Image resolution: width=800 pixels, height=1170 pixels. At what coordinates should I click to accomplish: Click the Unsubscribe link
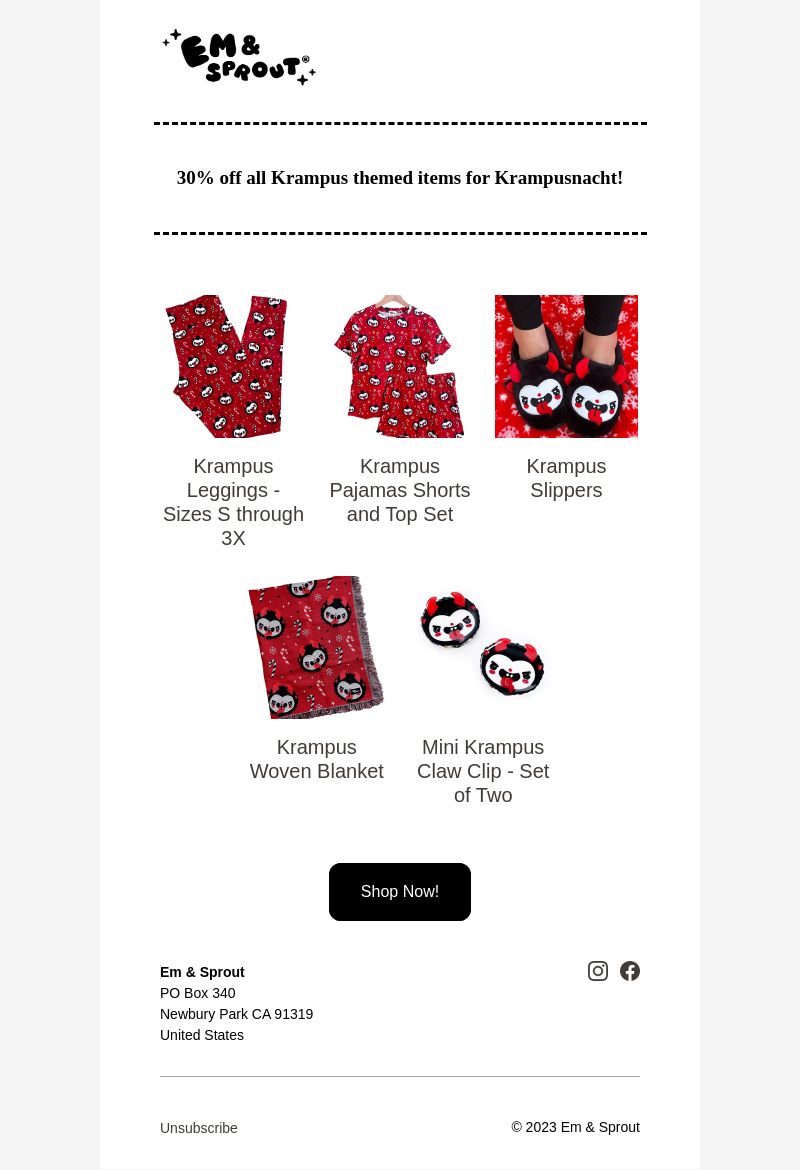(199, 1128)
